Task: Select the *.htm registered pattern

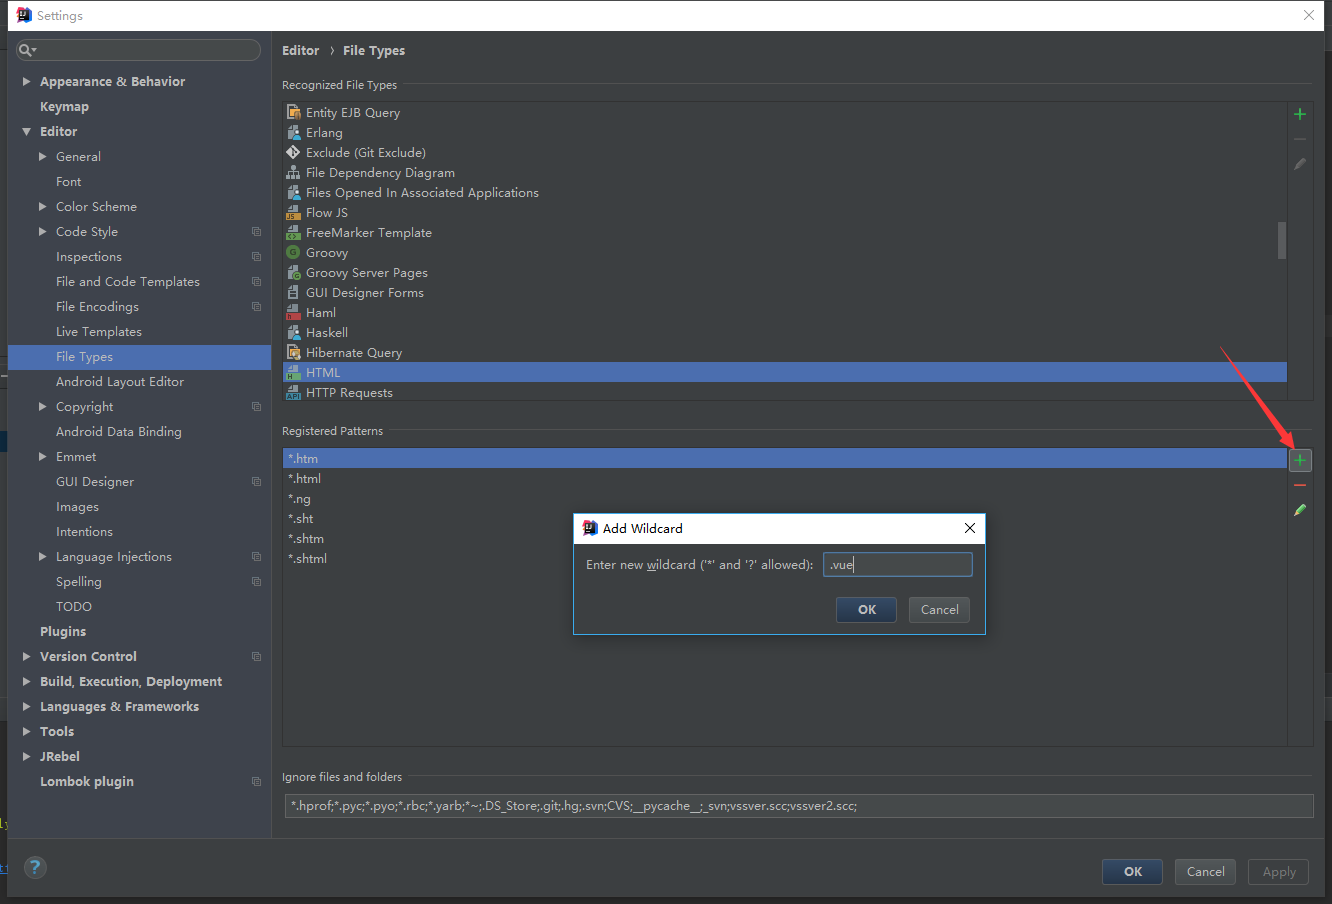Action: (x=785, y=459)
